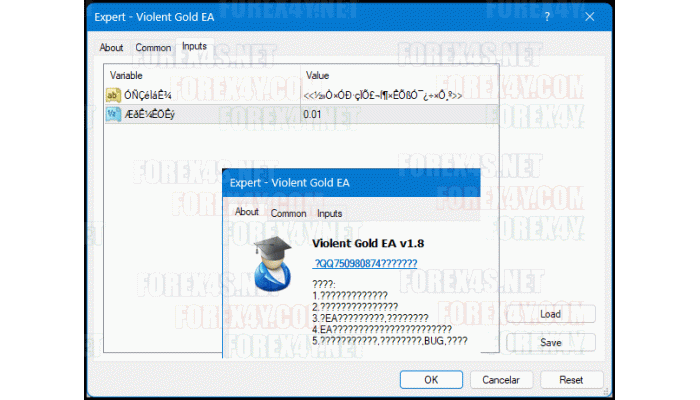Viewport: 700px width, 400px height.
Task: Click the About tab above the Violent Gold EA v1.8 heading
Action: 246,212
